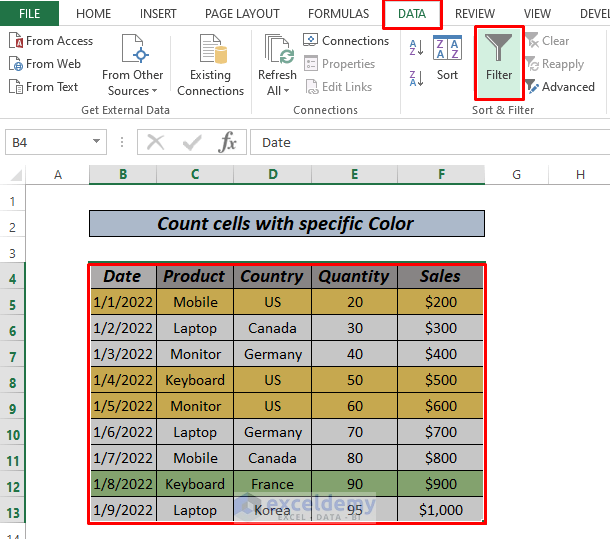Click Advanced filter option
610x539 pixels.
(x=559, y=87)
